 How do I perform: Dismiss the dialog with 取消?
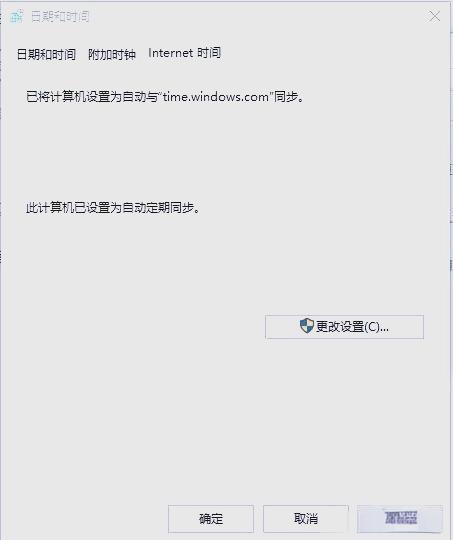[x=306, y=519]
